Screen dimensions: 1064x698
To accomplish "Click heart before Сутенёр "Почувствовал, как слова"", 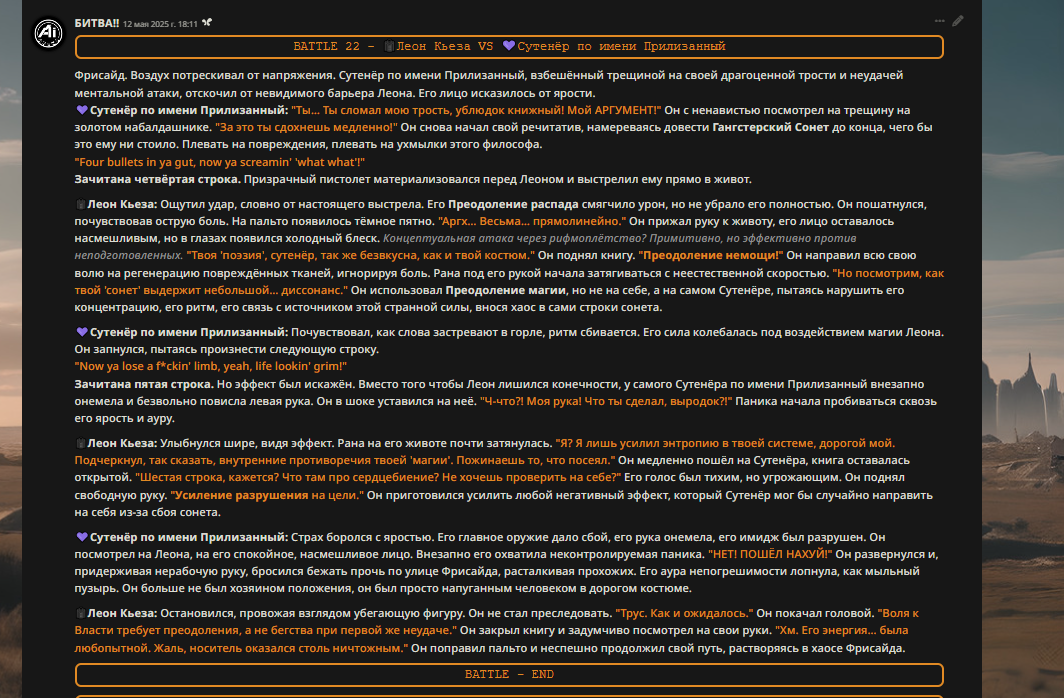I will [x=81, y=332].
